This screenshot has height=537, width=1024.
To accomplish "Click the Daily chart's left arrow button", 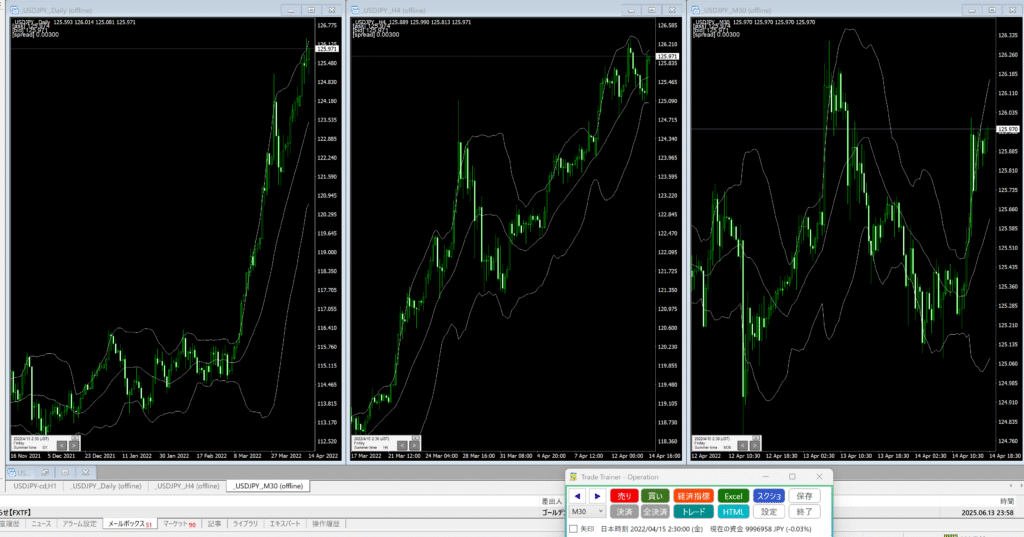I will pyautogui.click(x=61, y=446).
